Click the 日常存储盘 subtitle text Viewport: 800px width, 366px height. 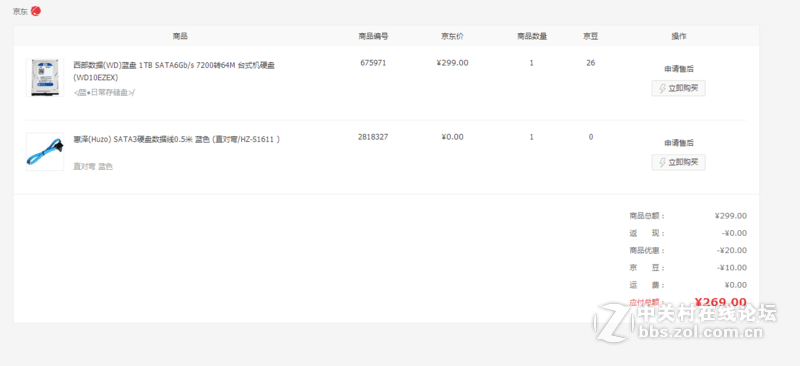coord(104,92)
